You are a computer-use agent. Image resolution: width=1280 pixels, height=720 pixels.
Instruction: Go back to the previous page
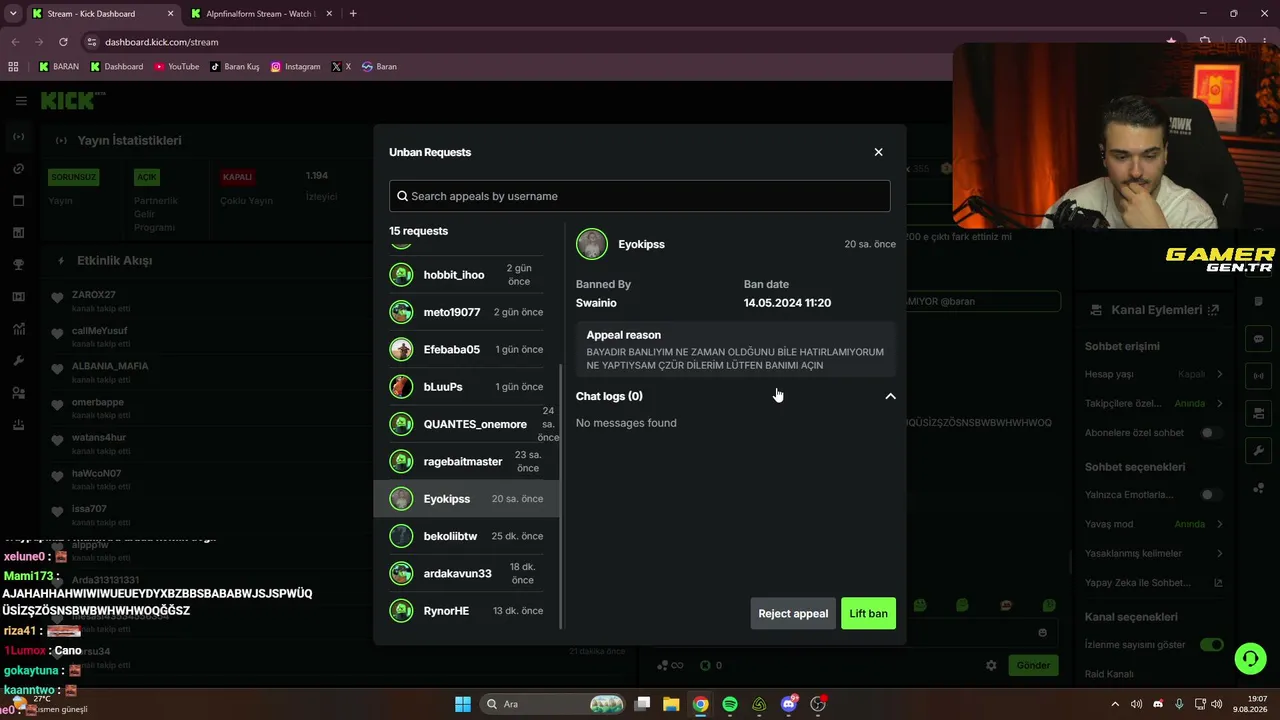pyautogui.click(x=15, y=42)
